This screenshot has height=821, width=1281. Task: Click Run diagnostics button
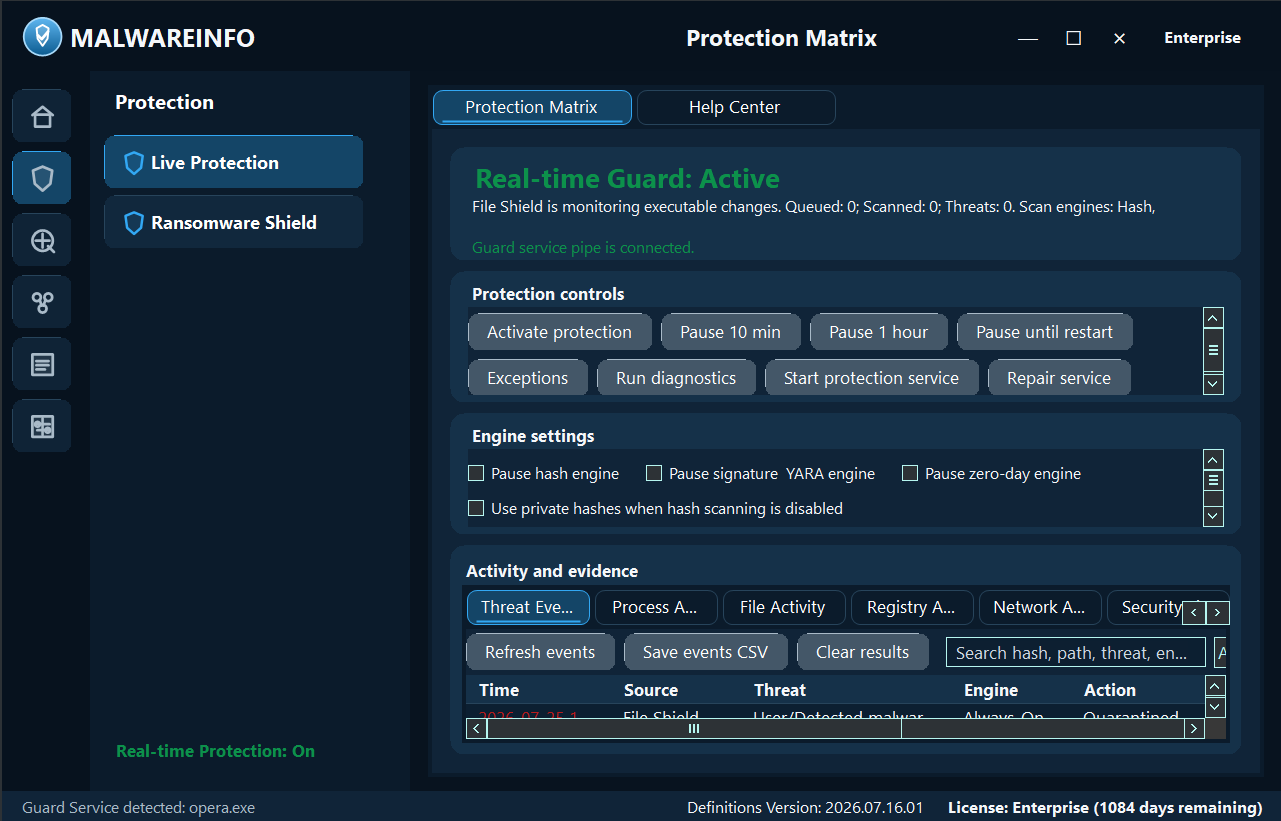pyautogui.click(x=676, y=378)
